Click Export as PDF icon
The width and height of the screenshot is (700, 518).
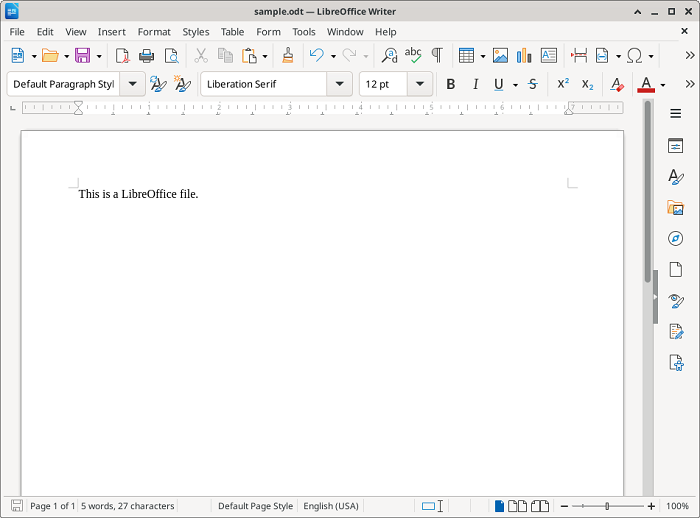121,56
